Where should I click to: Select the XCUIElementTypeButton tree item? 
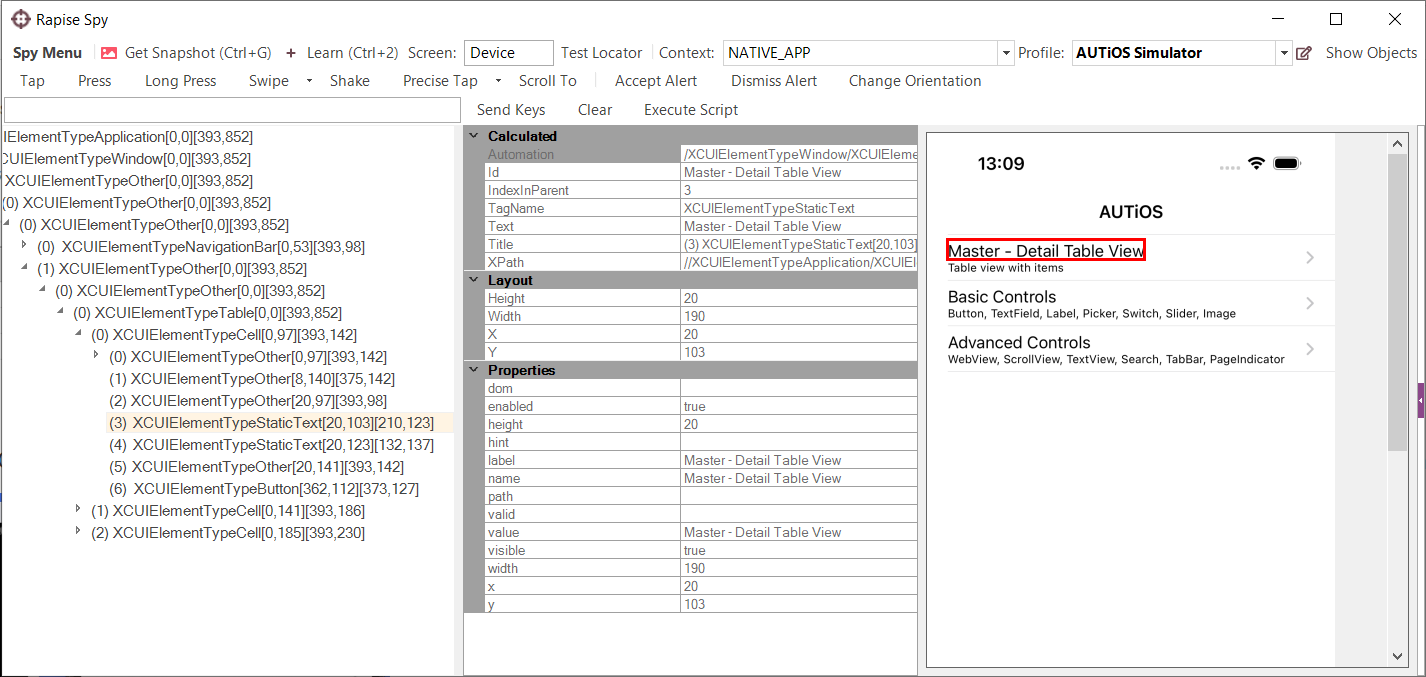click(x=275, y=489)
